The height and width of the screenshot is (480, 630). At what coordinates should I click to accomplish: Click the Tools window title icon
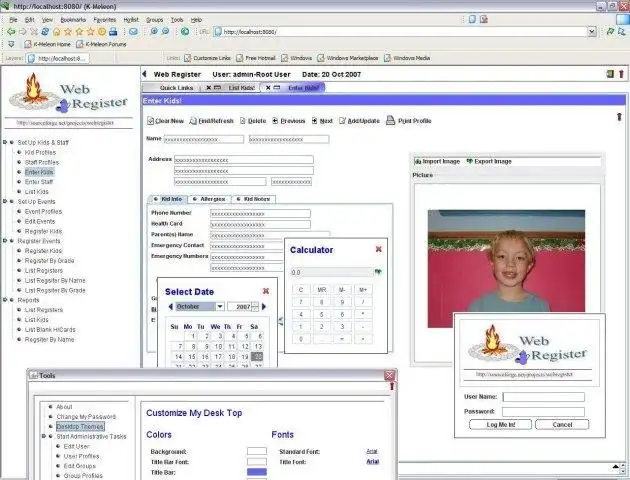click(x=34, y=375)
